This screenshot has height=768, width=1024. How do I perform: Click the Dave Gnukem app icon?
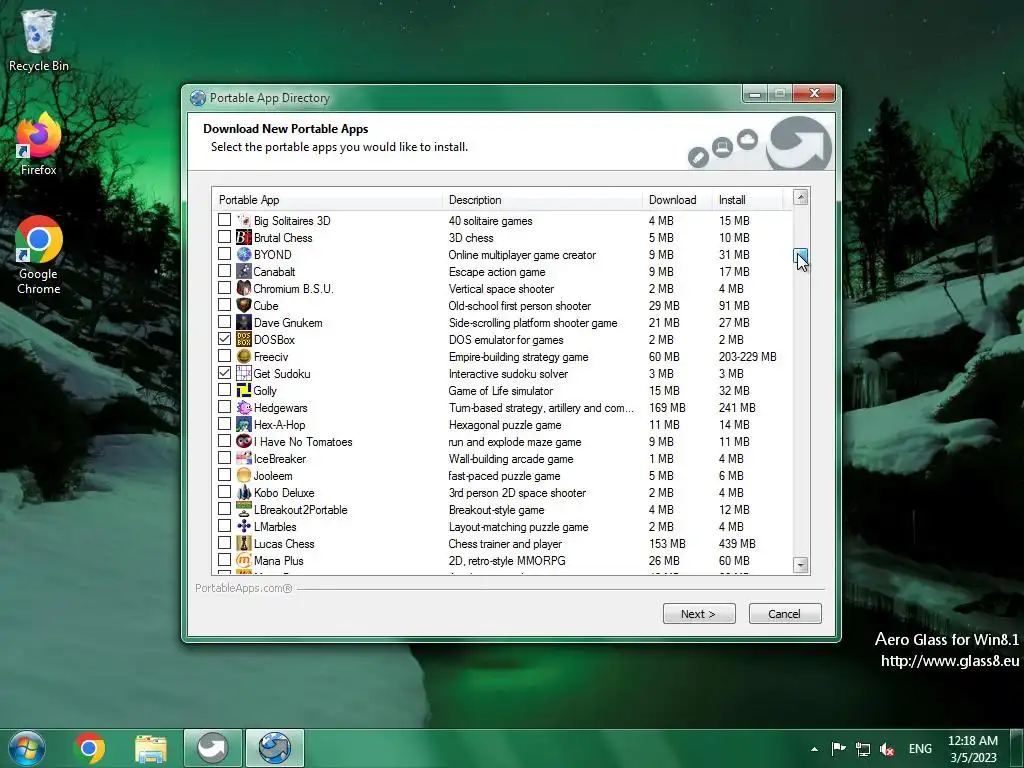[244, 323]
